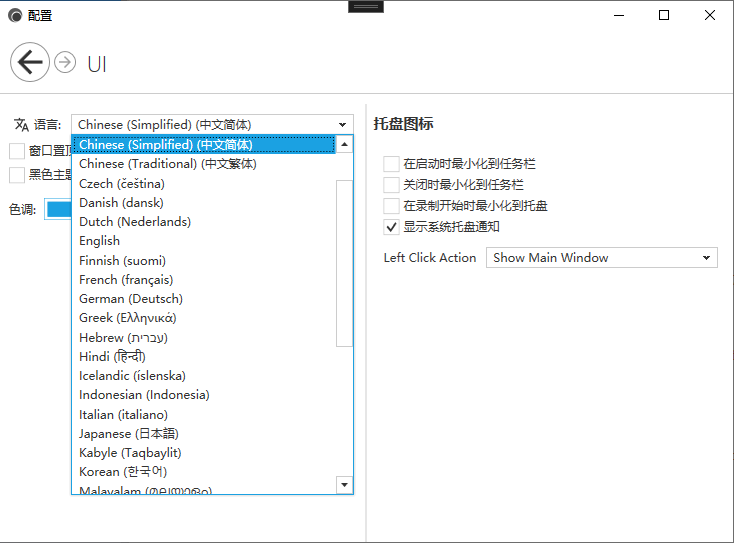Screen dimensions: 734x543
Task: Enable 在启动时最小化到任务栏 checkbox
Action: [x=392, y=164]
